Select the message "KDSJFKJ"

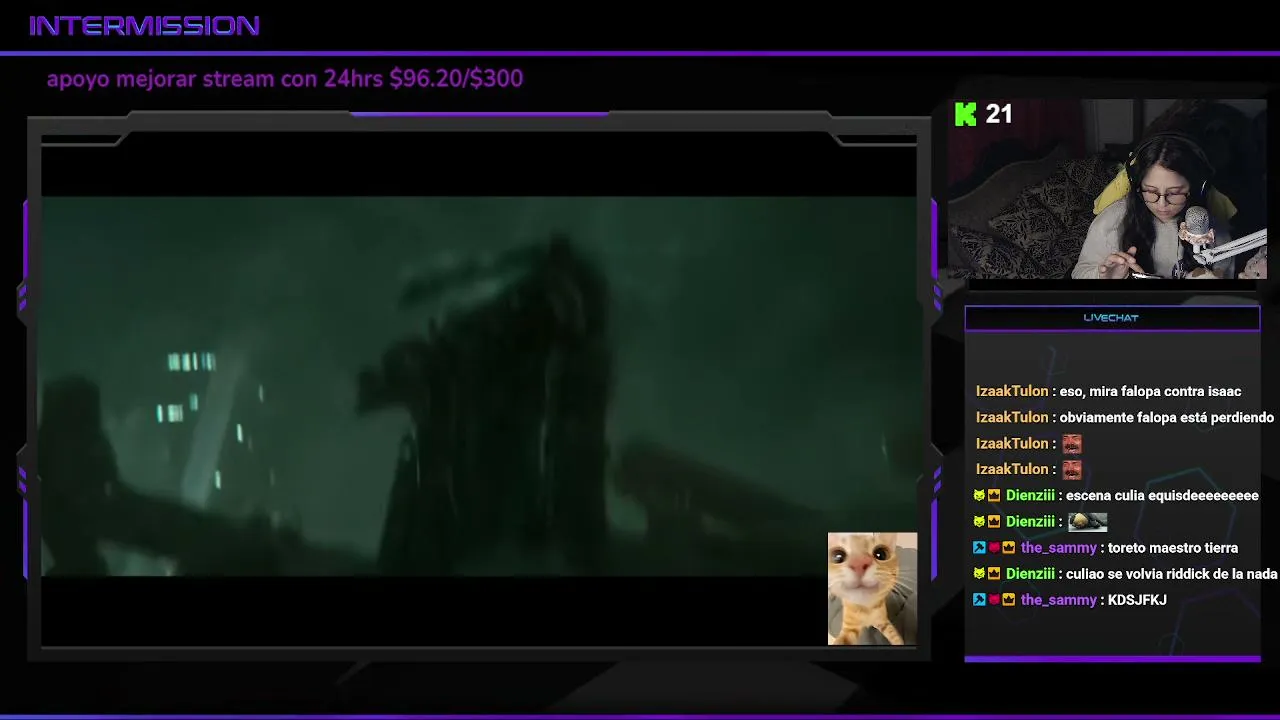(1137, 600)
